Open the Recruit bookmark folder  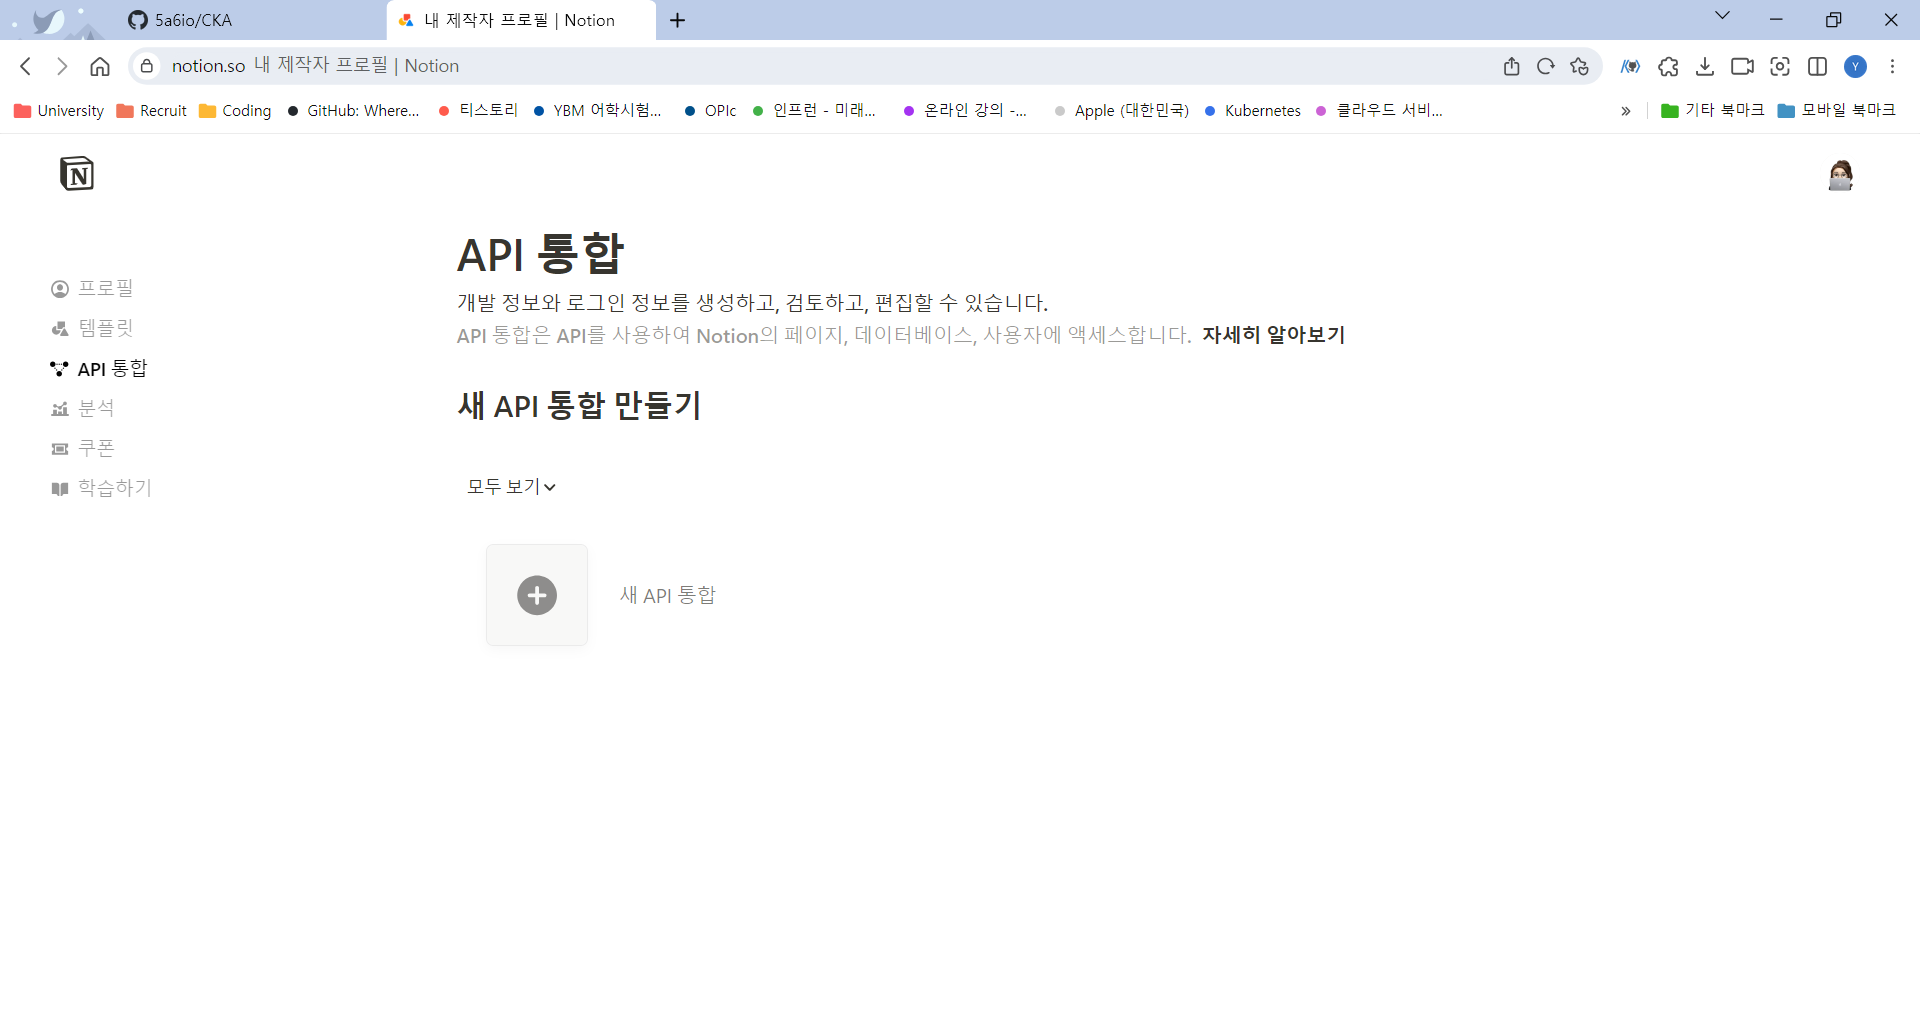(152, 111)
